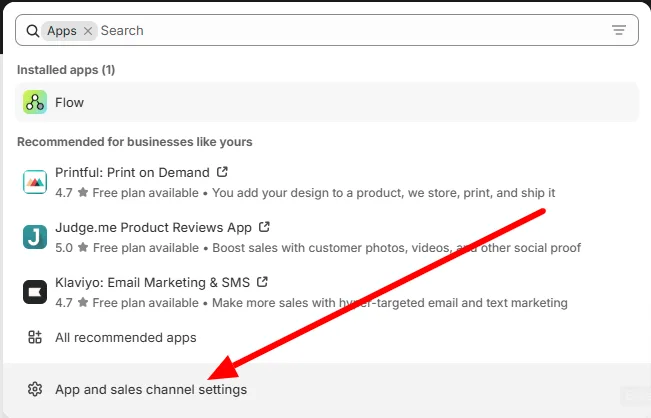Click the magnifying glass search icon
This screenshot has width=651, height=418.
(32, 31)
